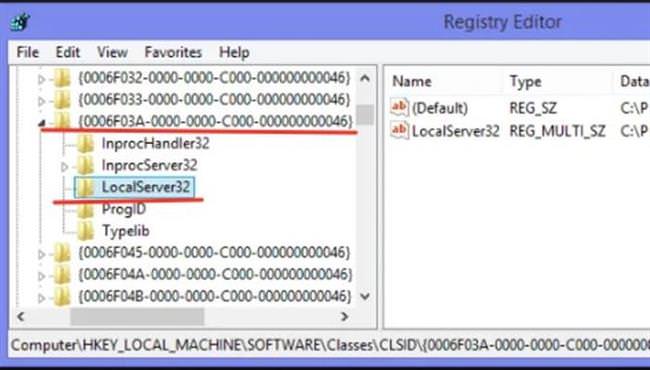This screenshot has width=650, height=370.
Task: Click the tree scroll up arrow
Action: (365, 78)
